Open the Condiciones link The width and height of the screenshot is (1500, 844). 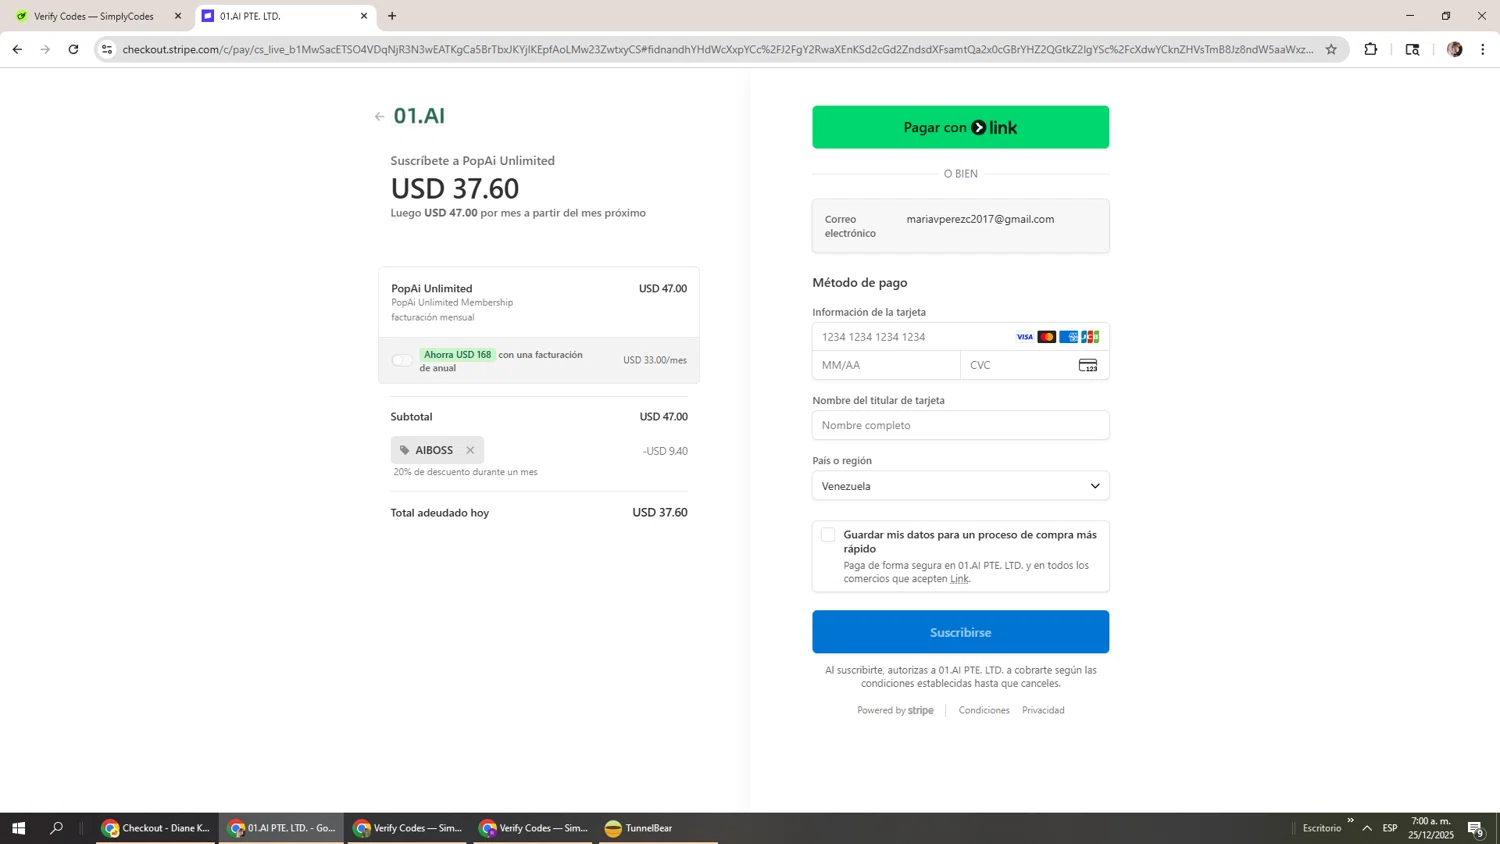984,710
